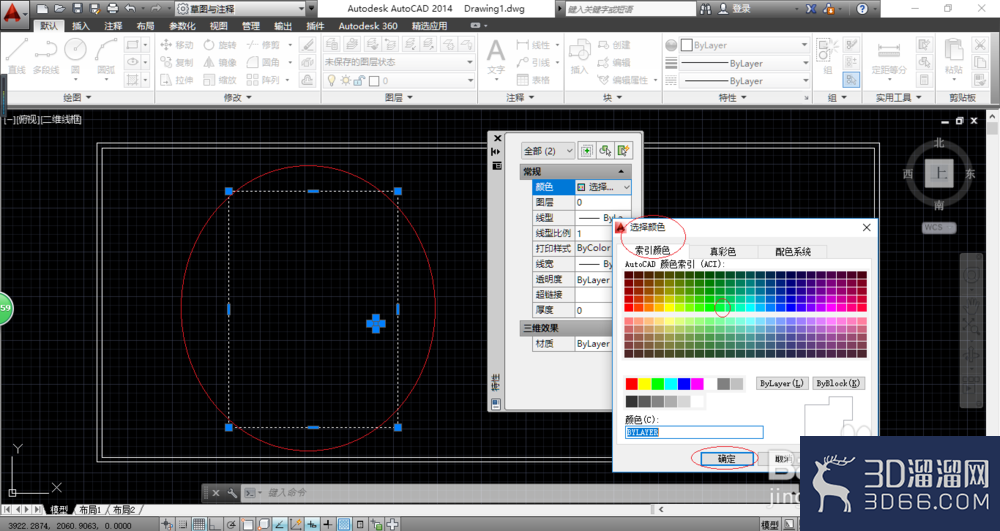Pick the red standard color swatch
Screen dimensions: 1000x531
click(631, 384)
